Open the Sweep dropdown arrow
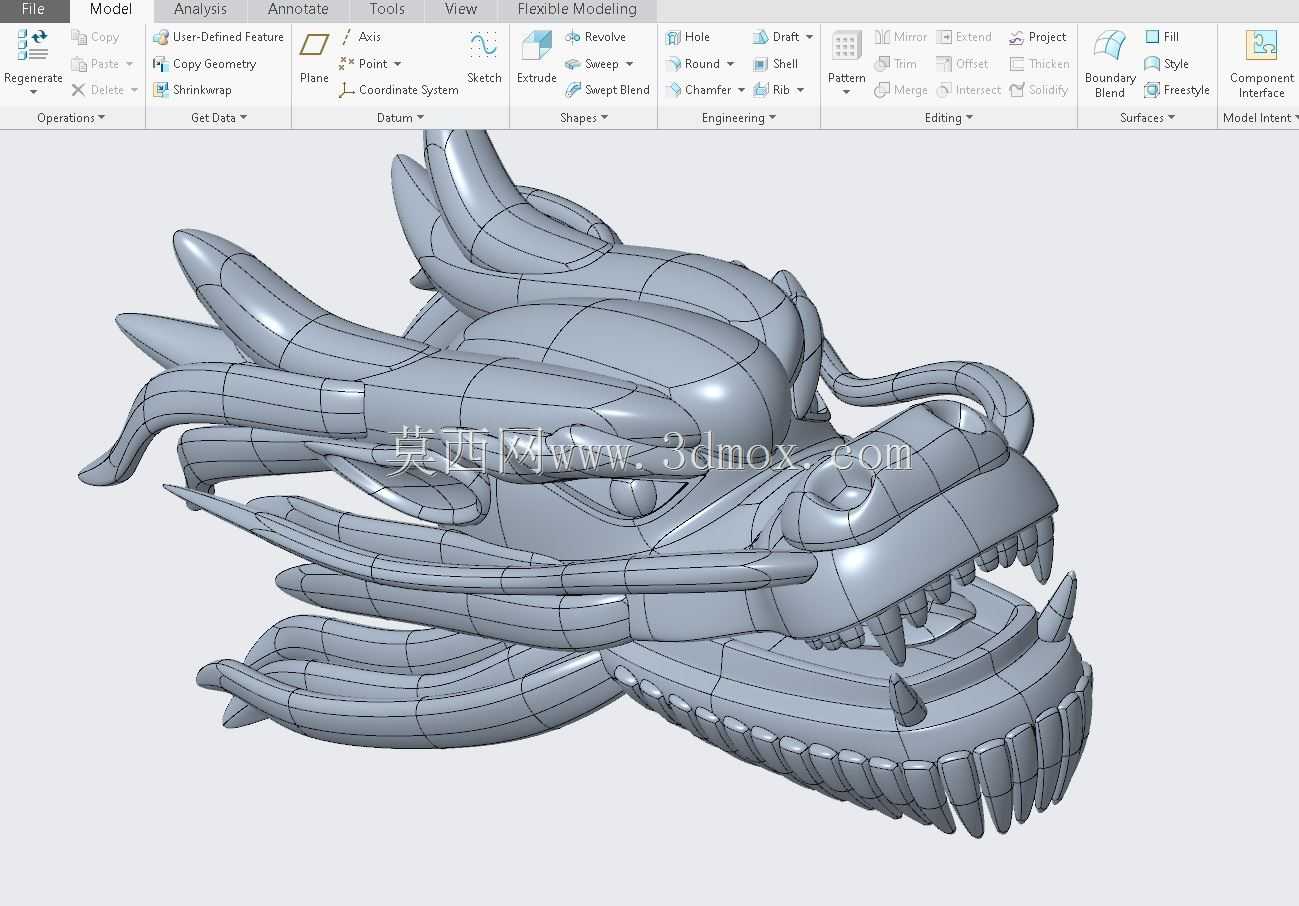Viewport: 1299px width, 906px height. click(629, 64)
